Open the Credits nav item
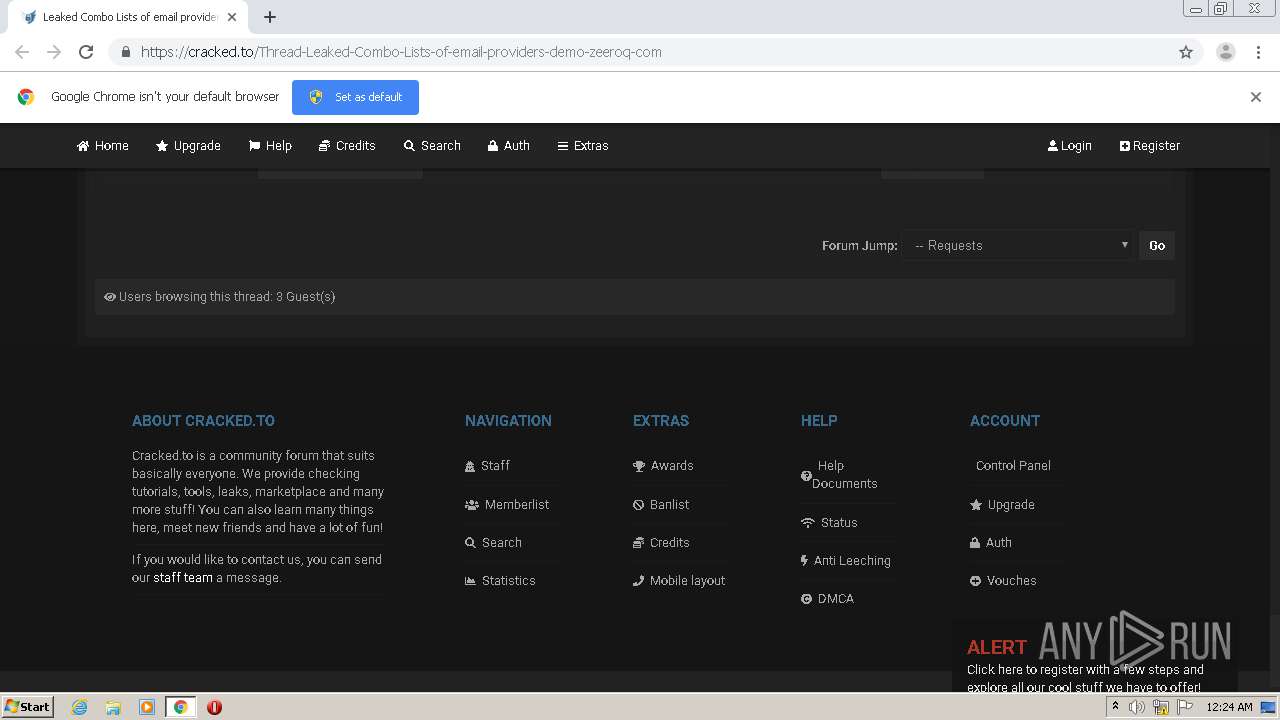This screenshot has height=720, width=1280. [347, 145]
